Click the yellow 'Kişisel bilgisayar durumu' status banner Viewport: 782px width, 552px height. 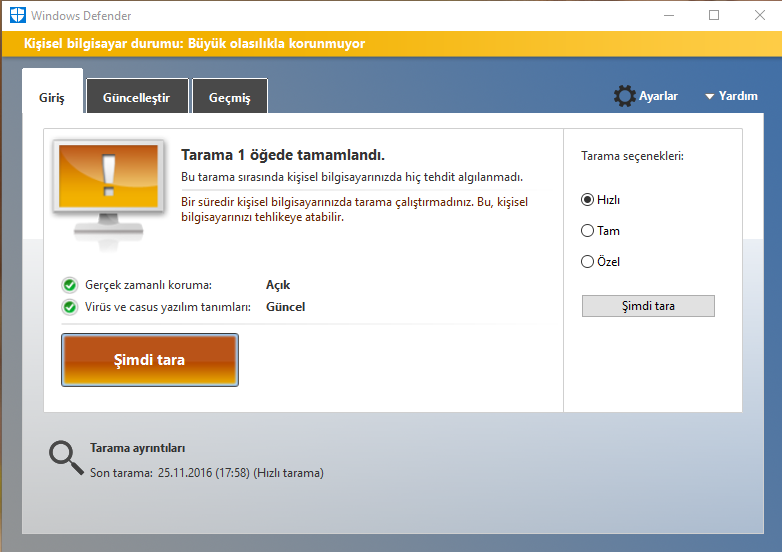[391, 44]
